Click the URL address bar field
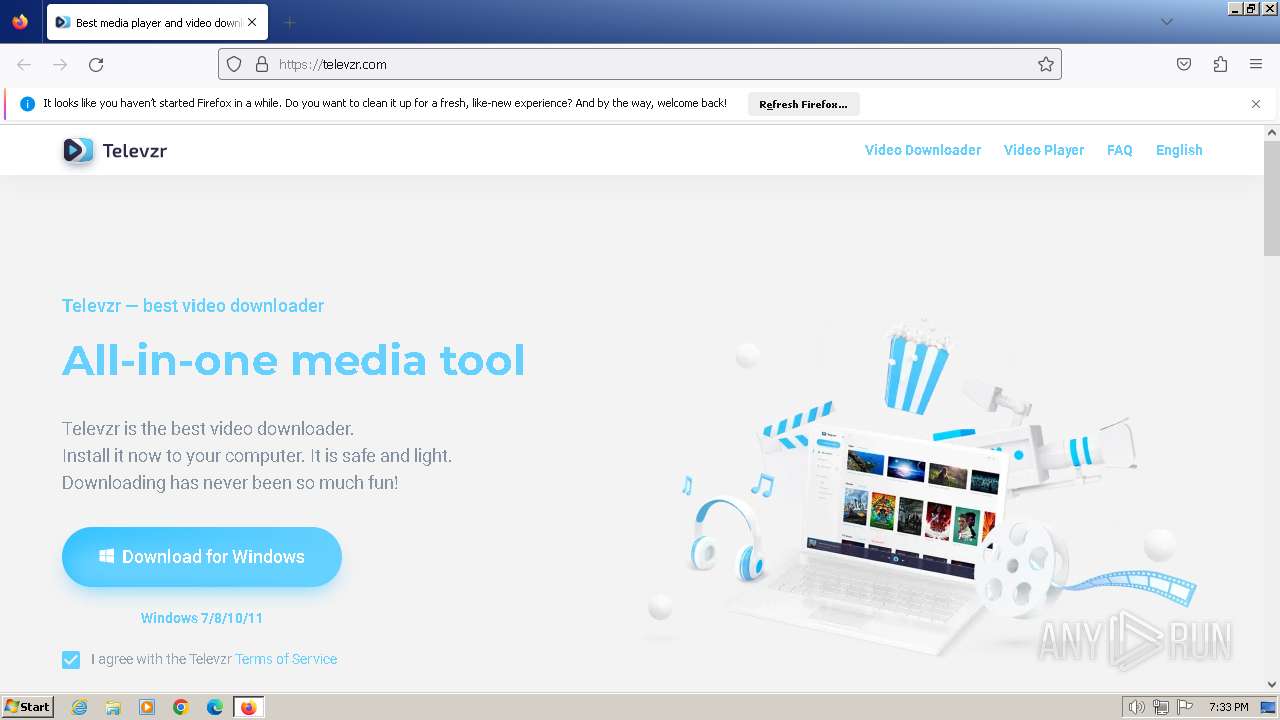 pyautogui.click(x=640, y=64)
